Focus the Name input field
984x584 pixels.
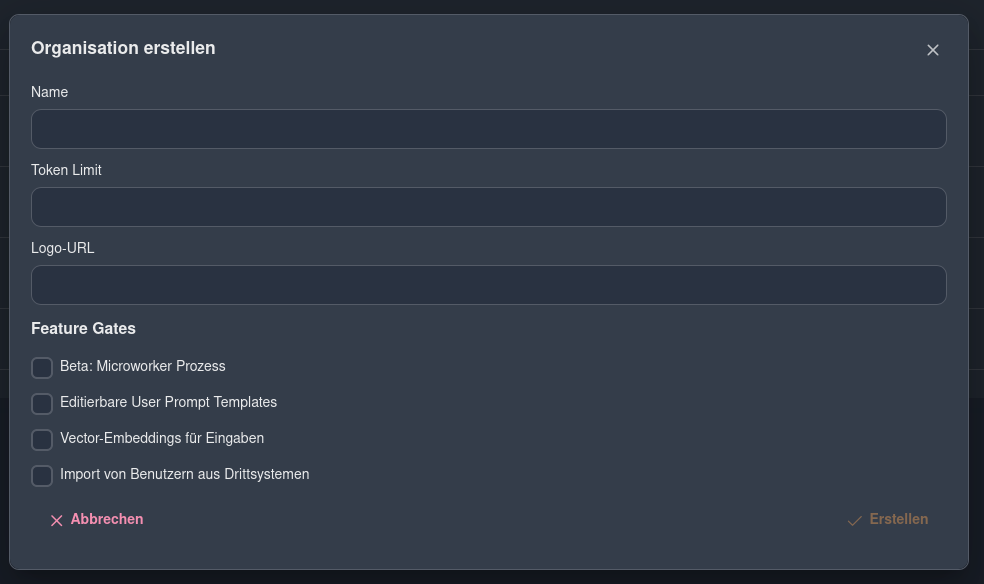click(x=489, y=129)
